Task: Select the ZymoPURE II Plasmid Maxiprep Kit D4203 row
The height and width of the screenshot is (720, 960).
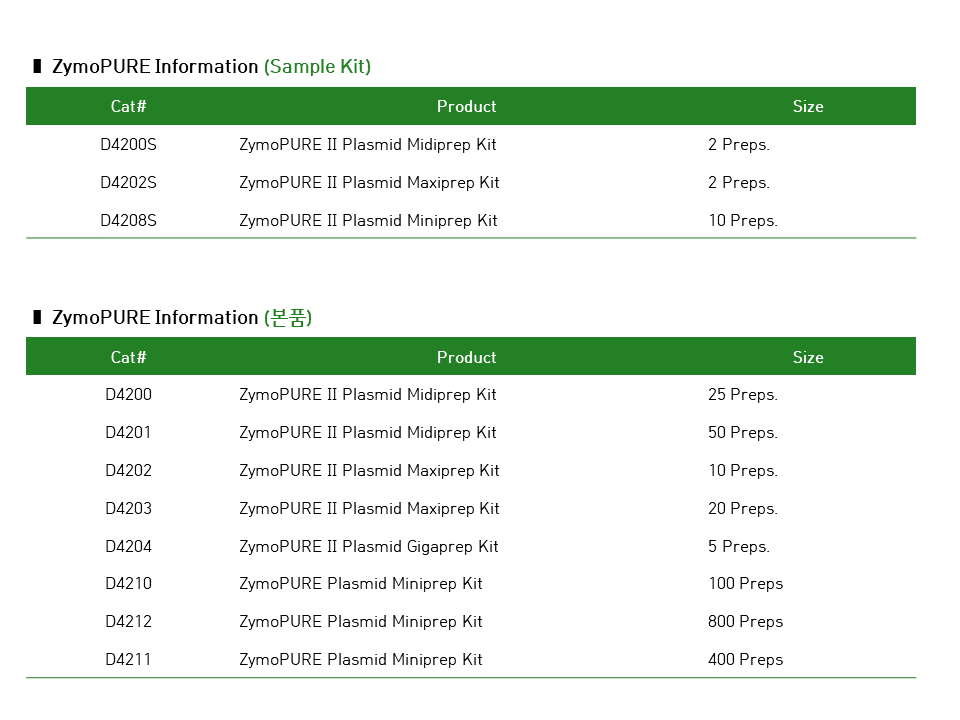Action: point(369,509)
